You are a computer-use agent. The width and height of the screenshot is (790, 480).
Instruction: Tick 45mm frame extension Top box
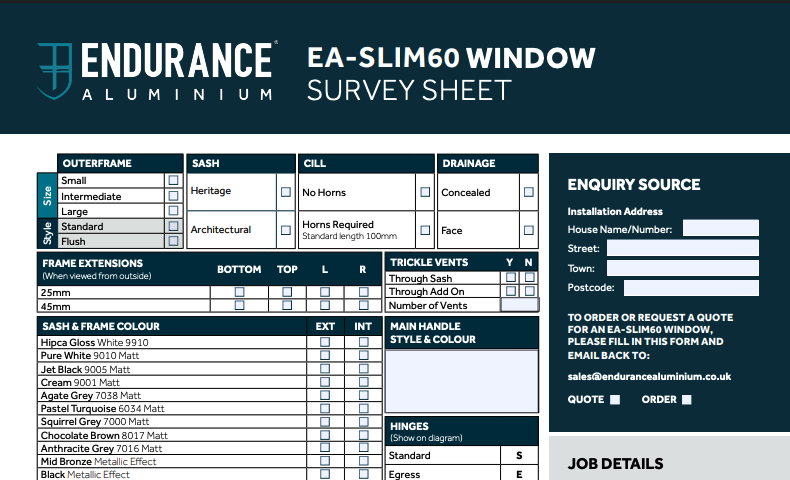[x=287, y=306]
